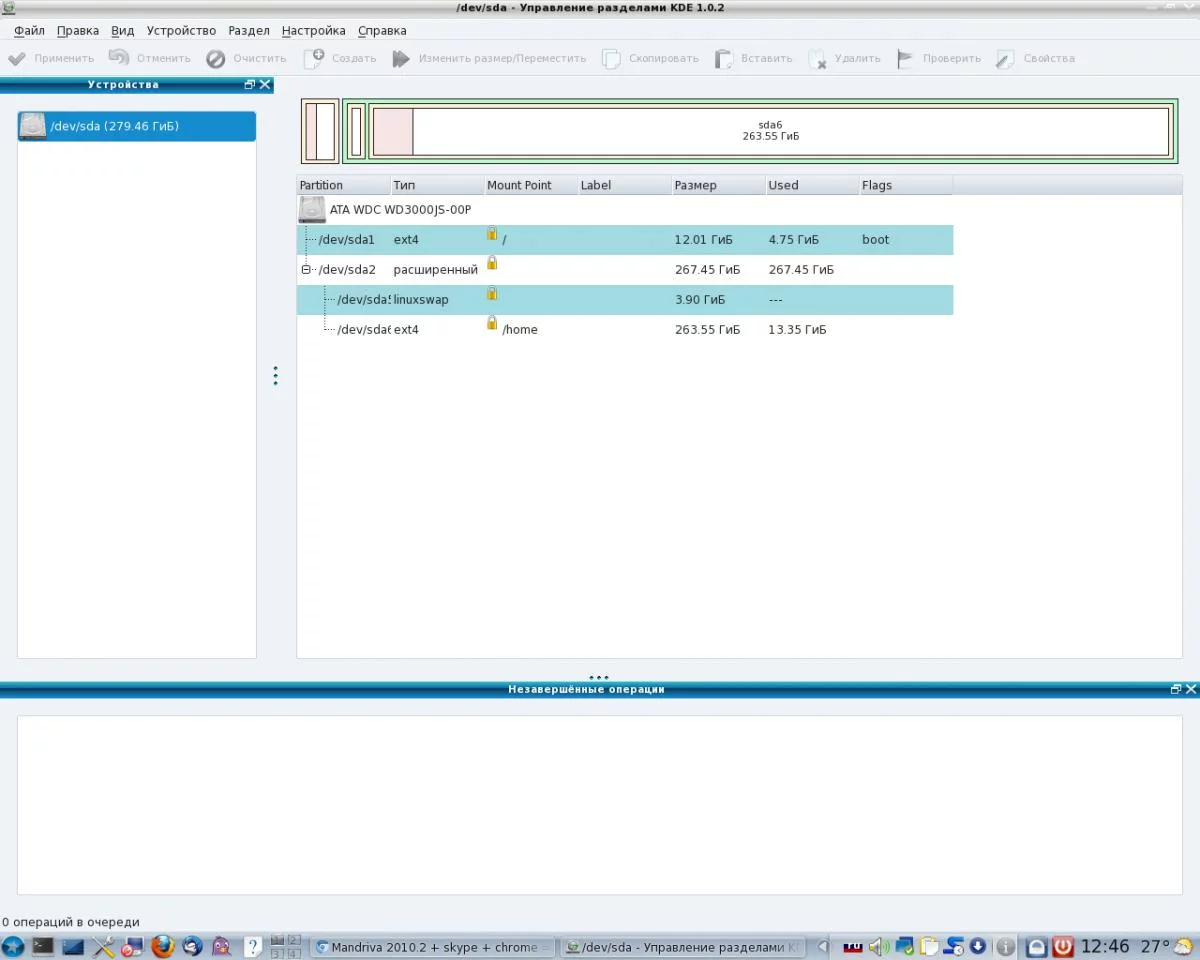Click the Проверить (Check) flag icon
Screen dimensions: 1200x960
[905, 59]
